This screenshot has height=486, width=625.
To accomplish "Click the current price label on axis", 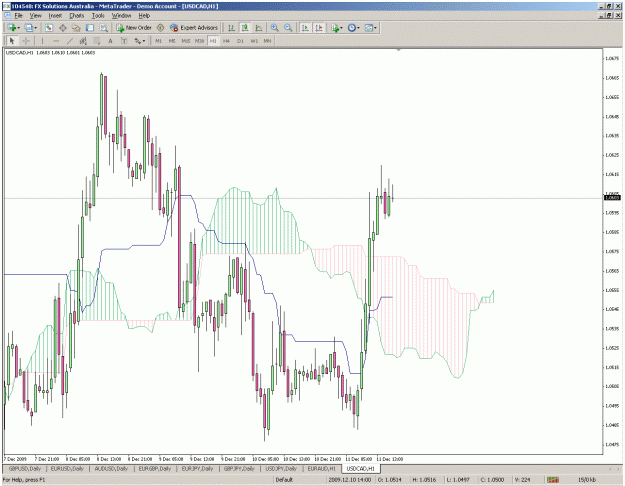I will [612, 197].
